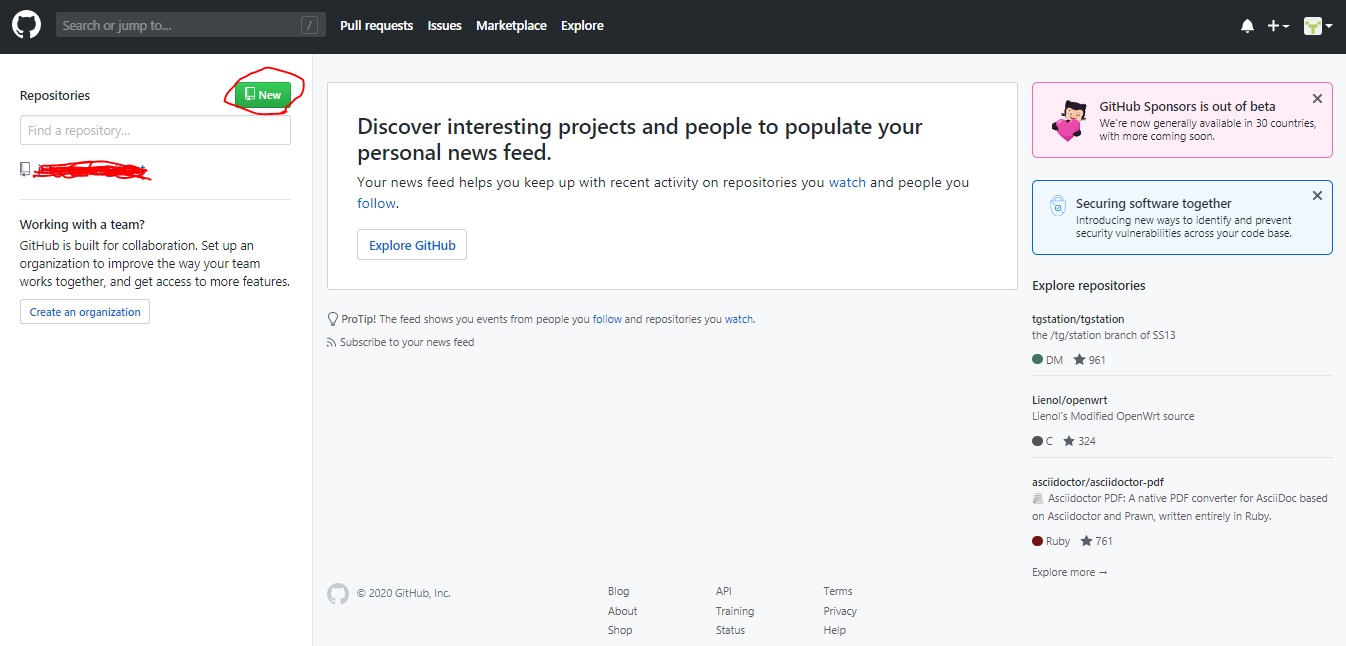Click the repository book icon in sidebar
The width and height of the screenshot is (1346, 646).
pos(25,169)
